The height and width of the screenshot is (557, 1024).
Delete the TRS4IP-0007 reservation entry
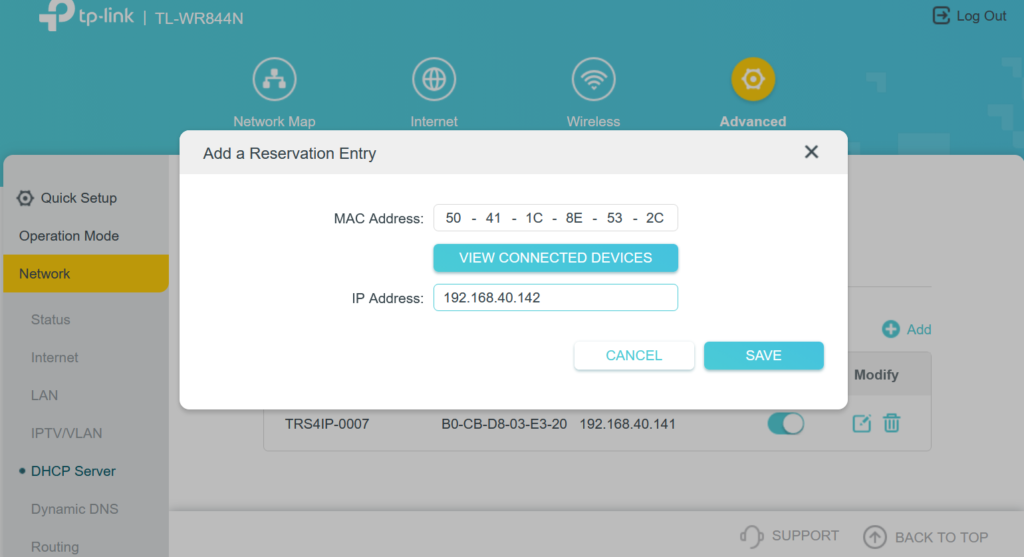coord(891,424)
